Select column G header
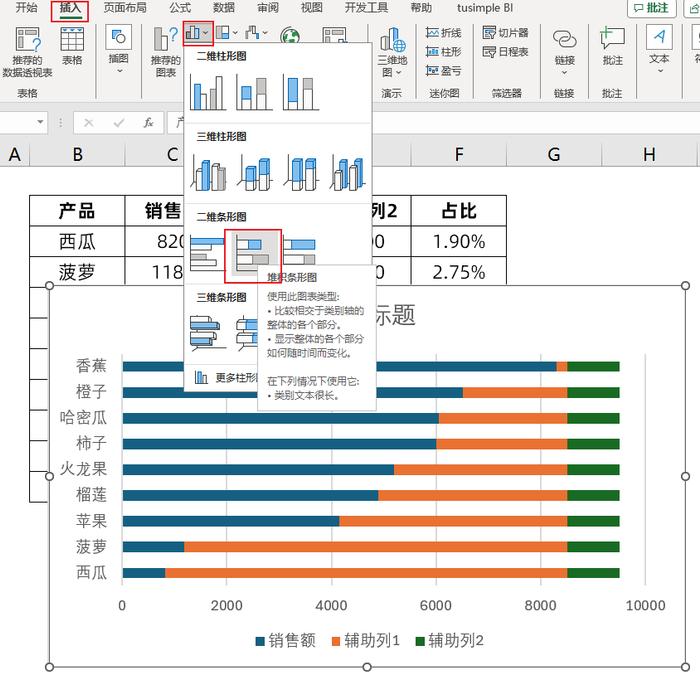 click(x=554, y=155)
